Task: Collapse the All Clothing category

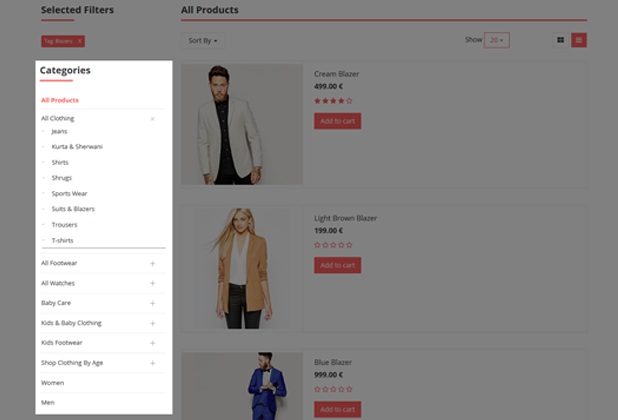Action: (x=152, y=119)
